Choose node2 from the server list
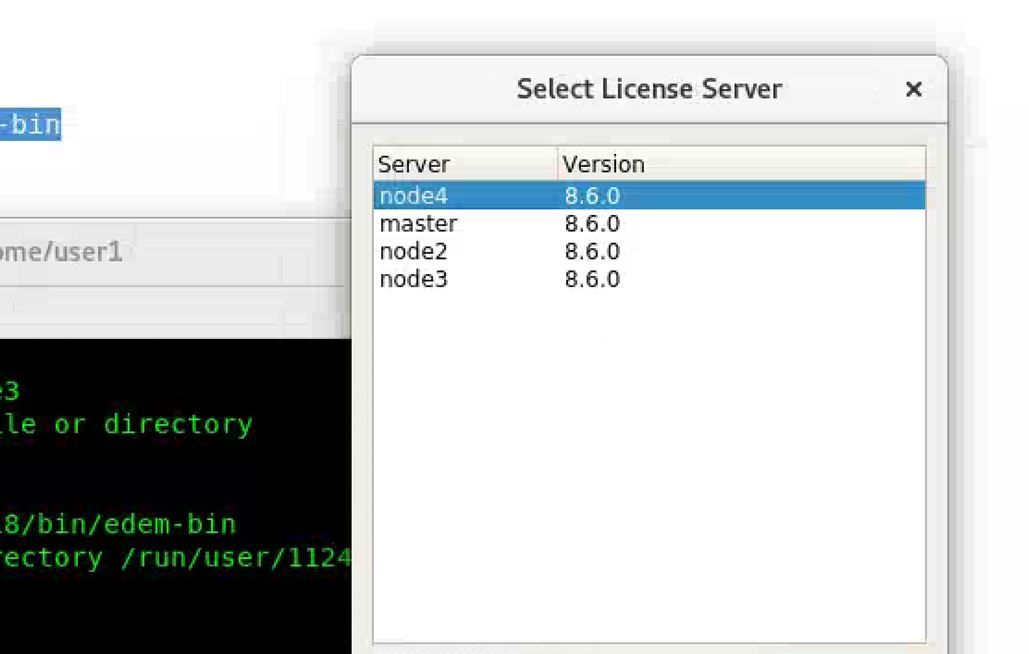 [x=414, y=252]
